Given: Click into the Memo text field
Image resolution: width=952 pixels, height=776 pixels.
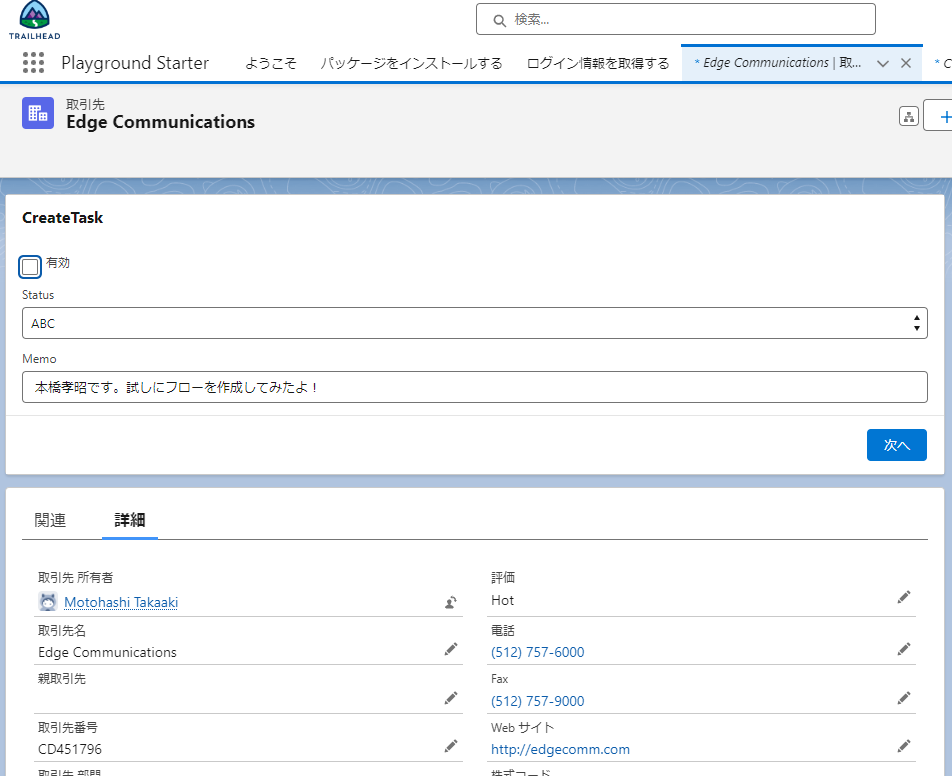Looking at the screenshot, I should [x=475, y=387].
